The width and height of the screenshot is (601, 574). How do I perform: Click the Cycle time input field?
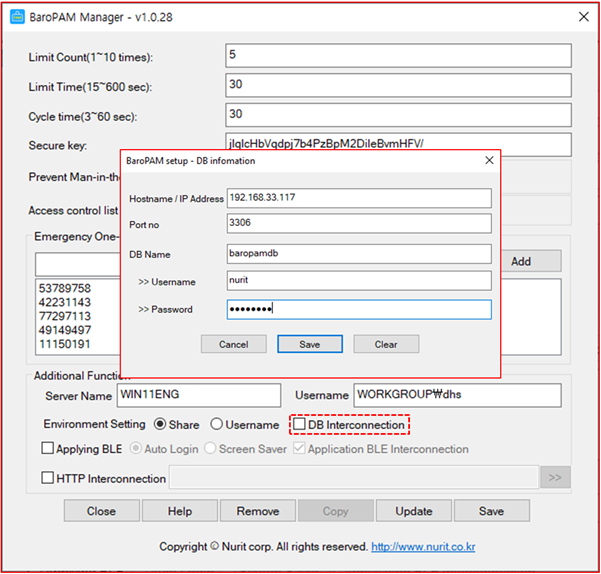[399, 115]
